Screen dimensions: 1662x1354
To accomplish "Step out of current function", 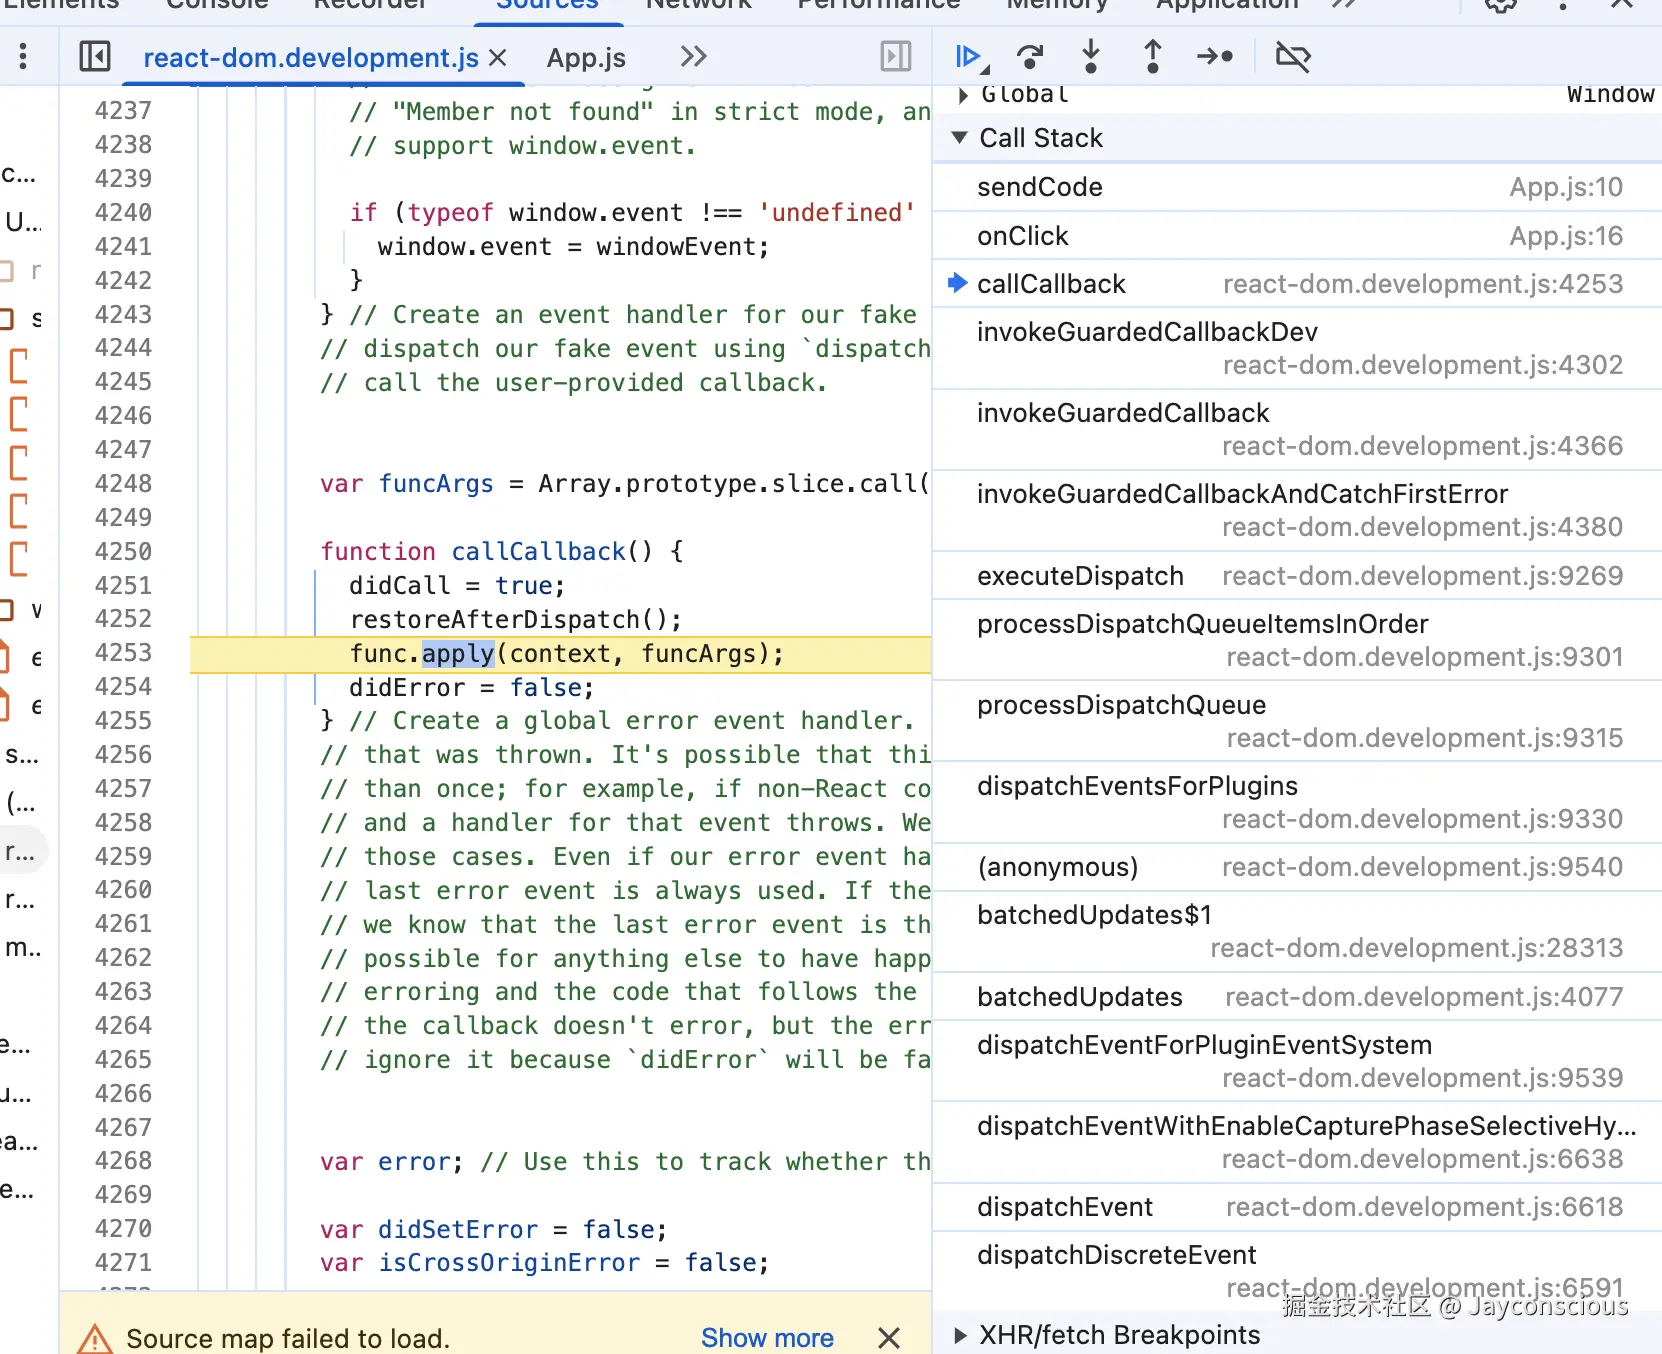I will 1152,57.
